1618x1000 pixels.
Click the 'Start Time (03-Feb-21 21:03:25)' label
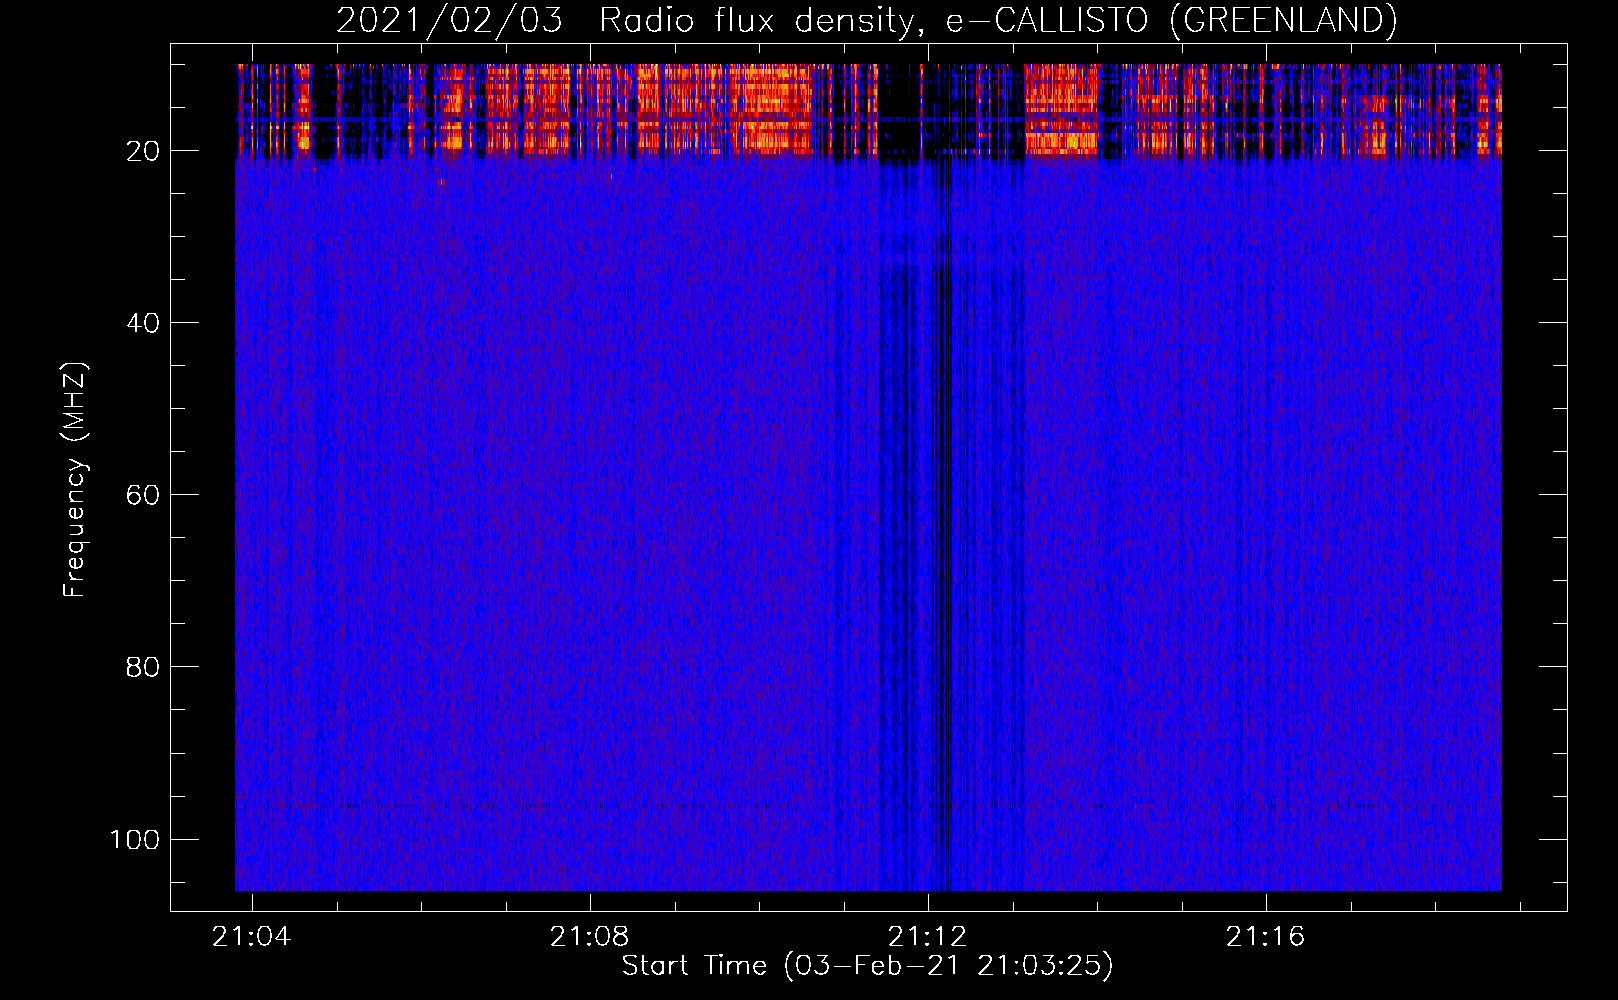(x=867, y=965)
